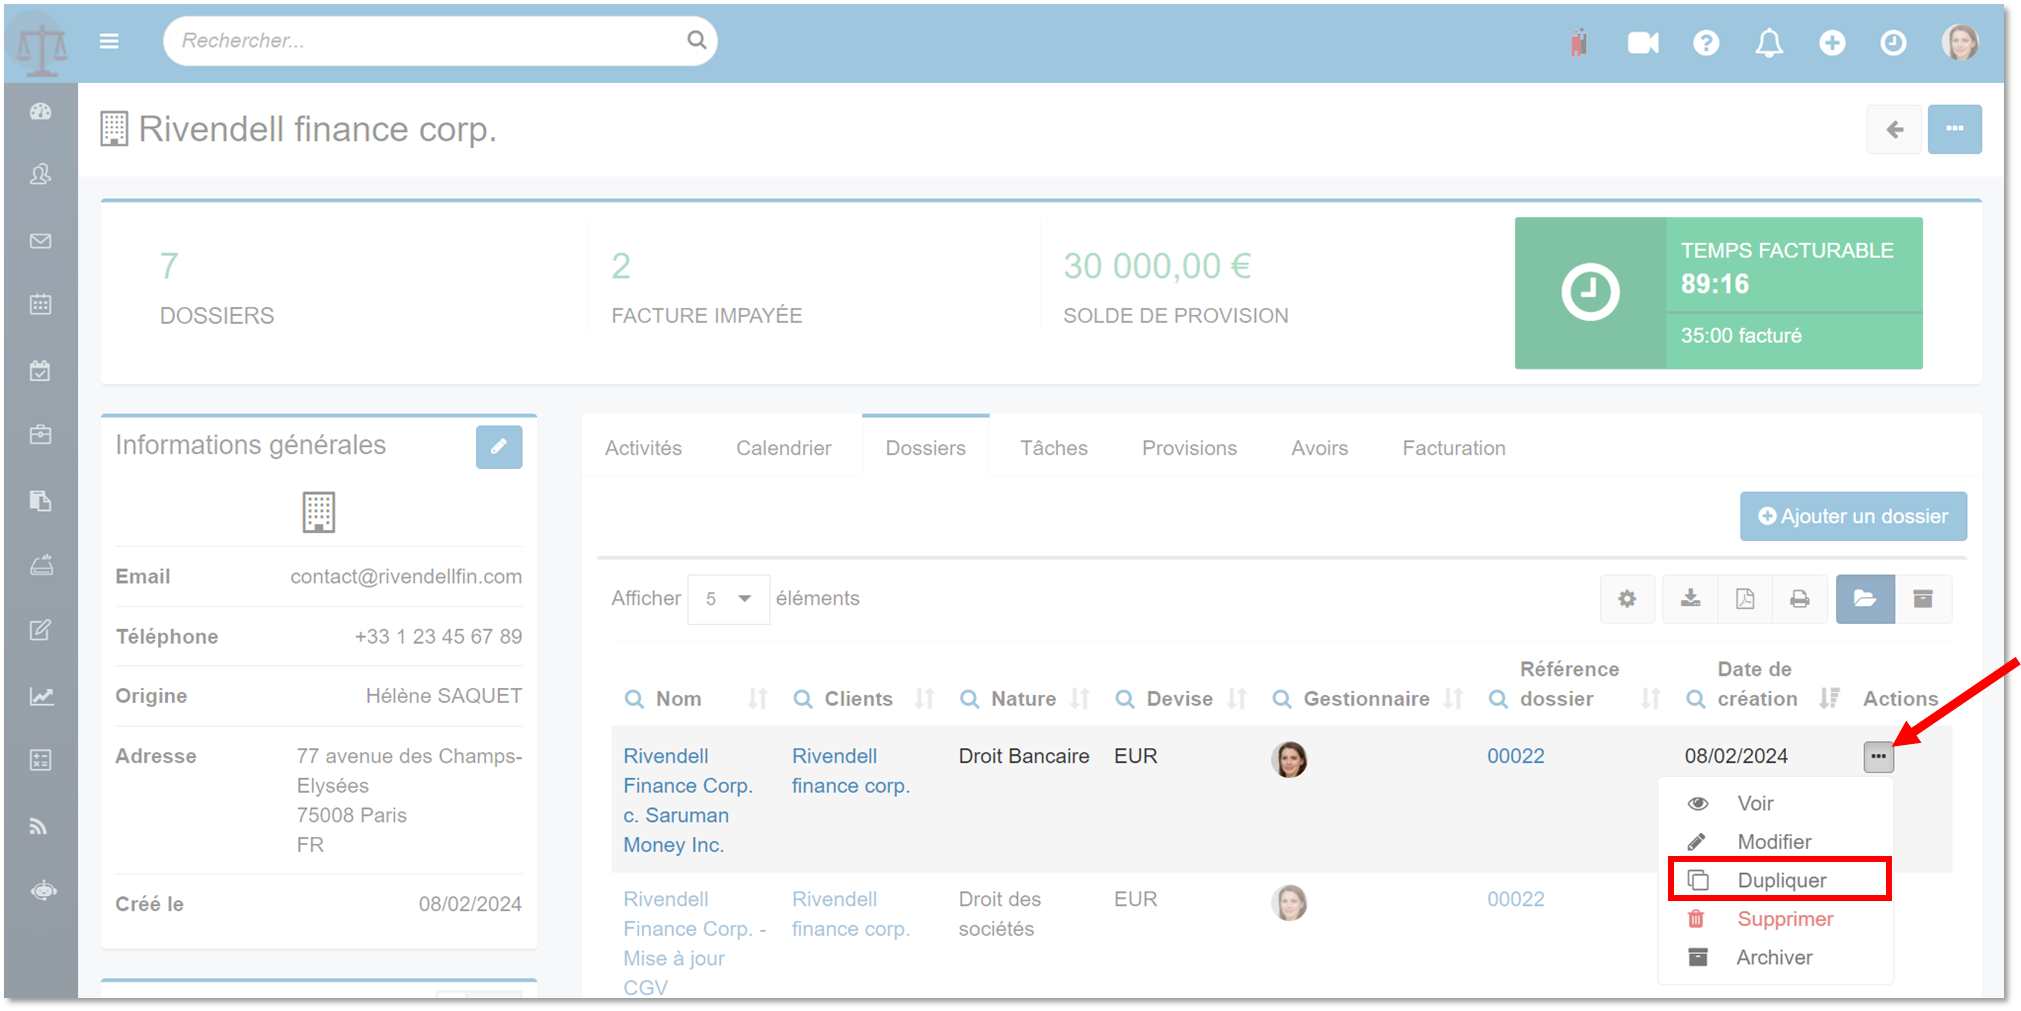Show open dossiers with the folder toggle
Viewport: 2021px width, 1011px height.
(1865, 599)
